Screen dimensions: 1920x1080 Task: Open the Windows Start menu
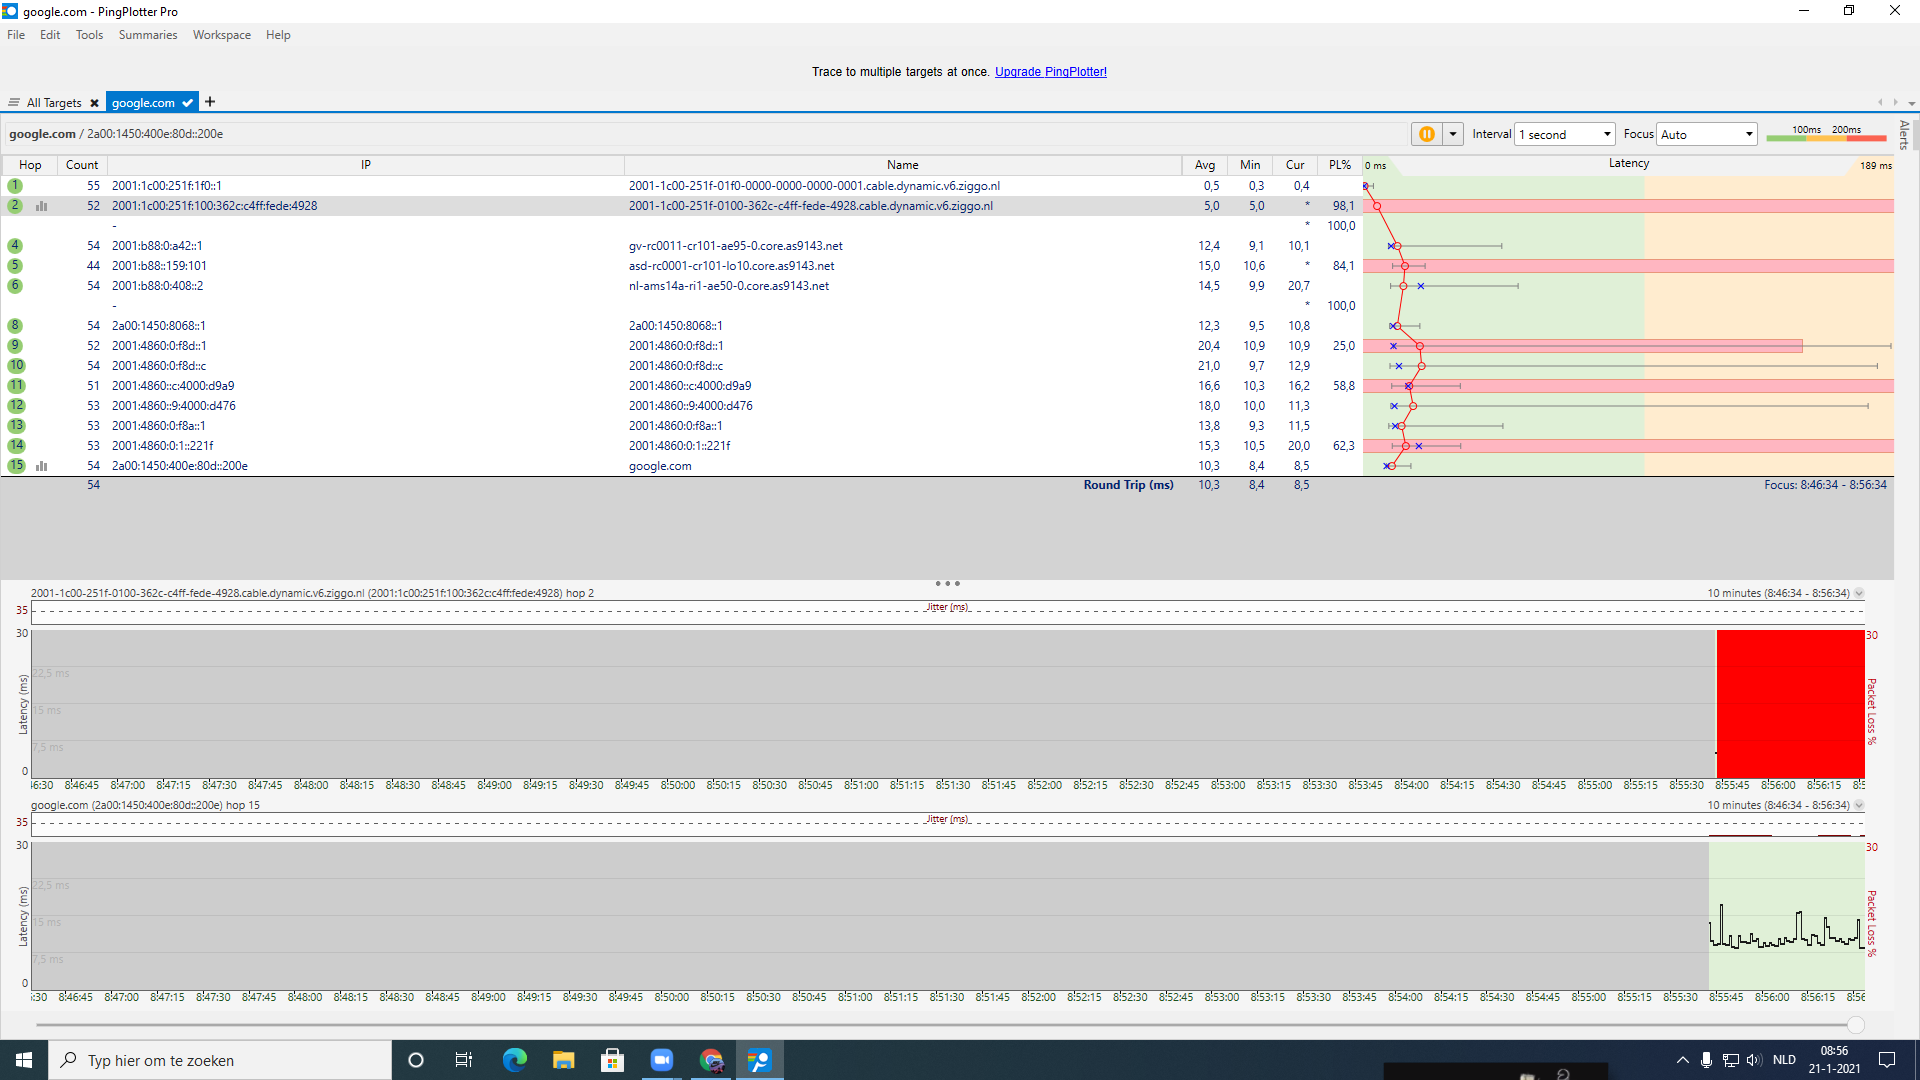pos(24,1060)
